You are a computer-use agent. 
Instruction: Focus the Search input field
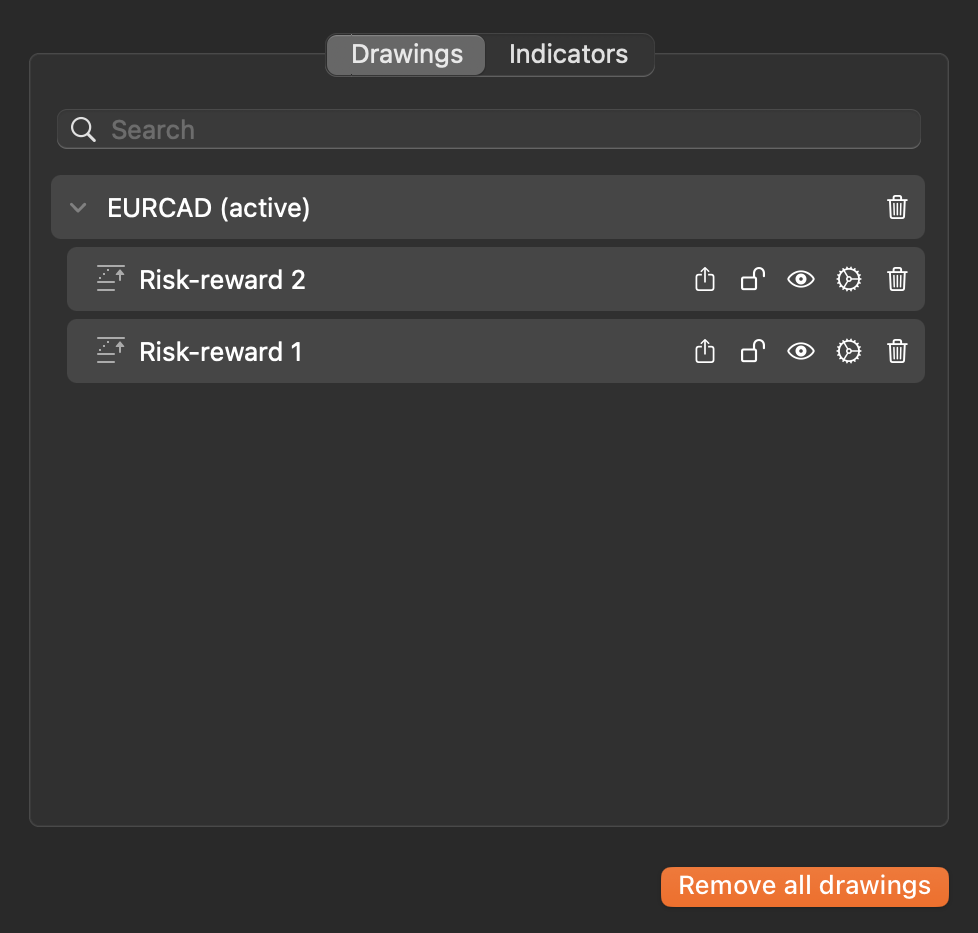tap(488, 130)
